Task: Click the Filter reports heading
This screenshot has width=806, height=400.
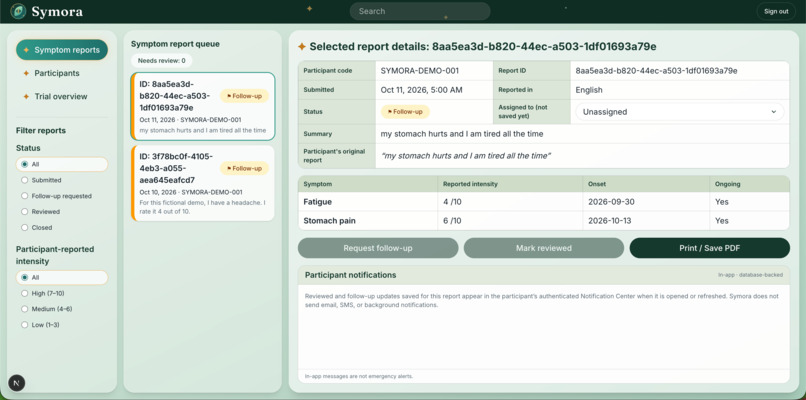Action: pyautogui.click(x=41, y=131)
